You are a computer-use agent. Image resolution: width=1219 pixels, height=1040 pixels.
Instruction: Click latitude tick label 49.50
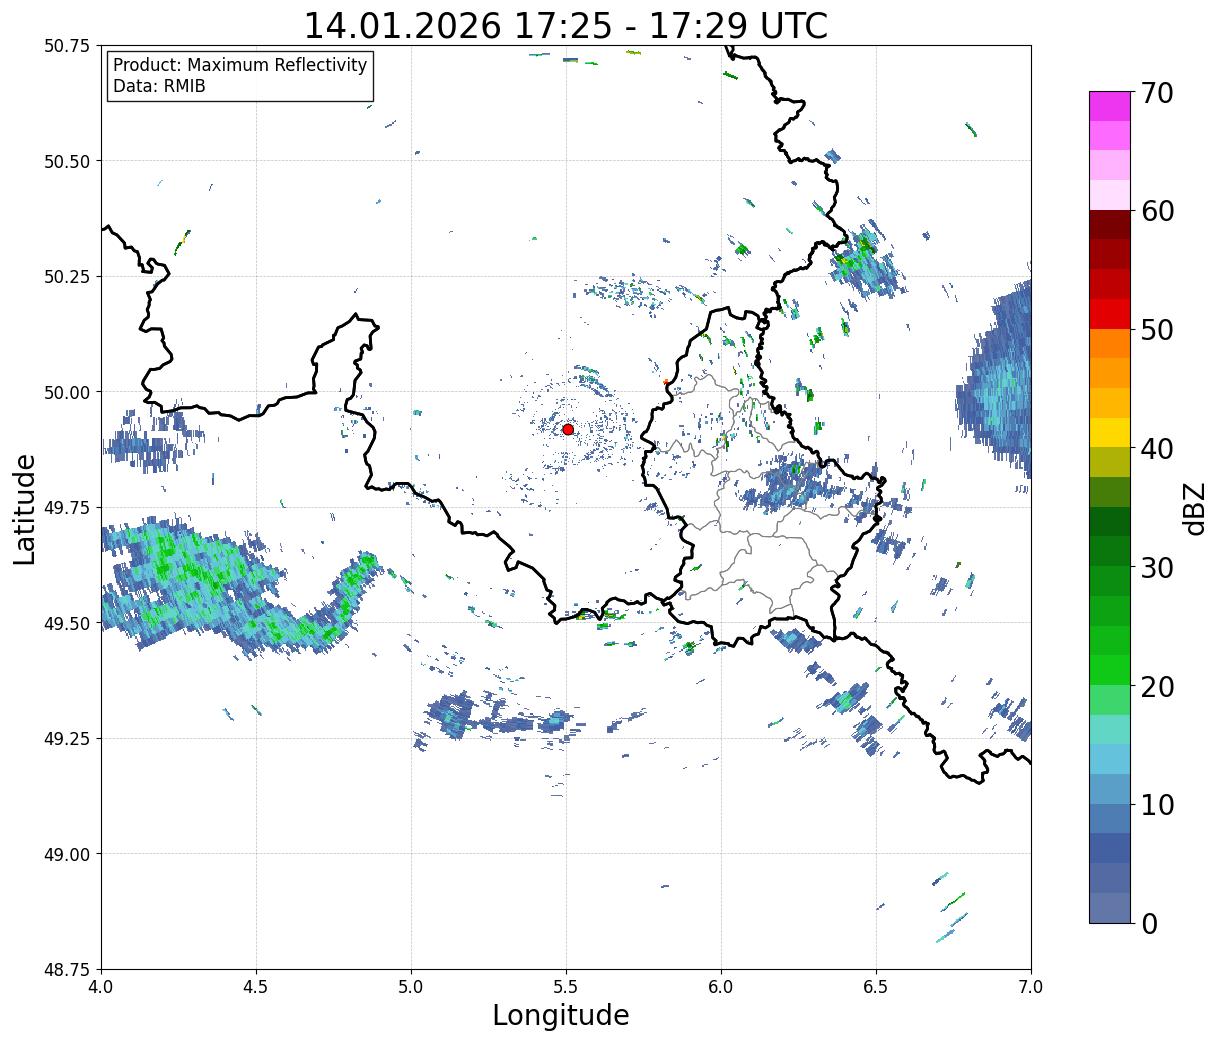click(67, 623)
